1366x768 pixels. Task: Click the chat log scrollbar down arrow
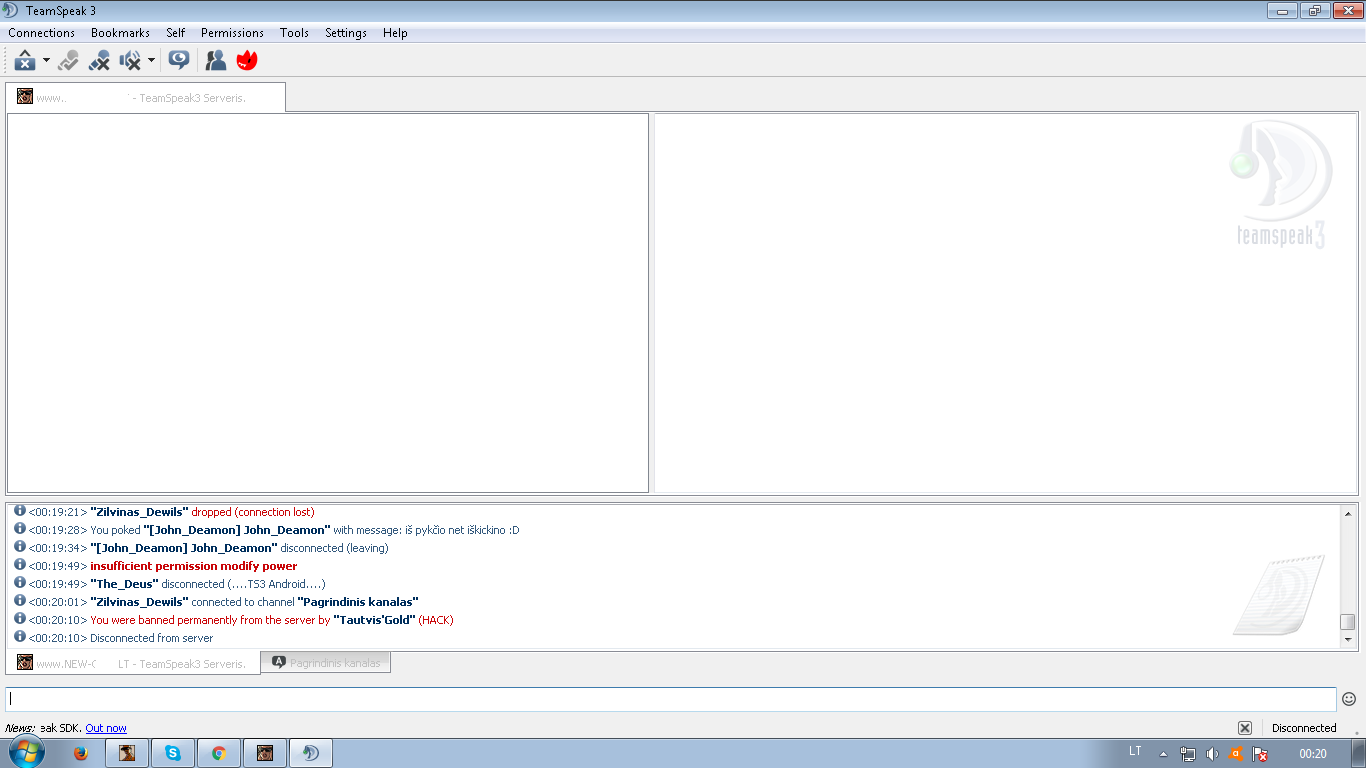point(1348,639)
